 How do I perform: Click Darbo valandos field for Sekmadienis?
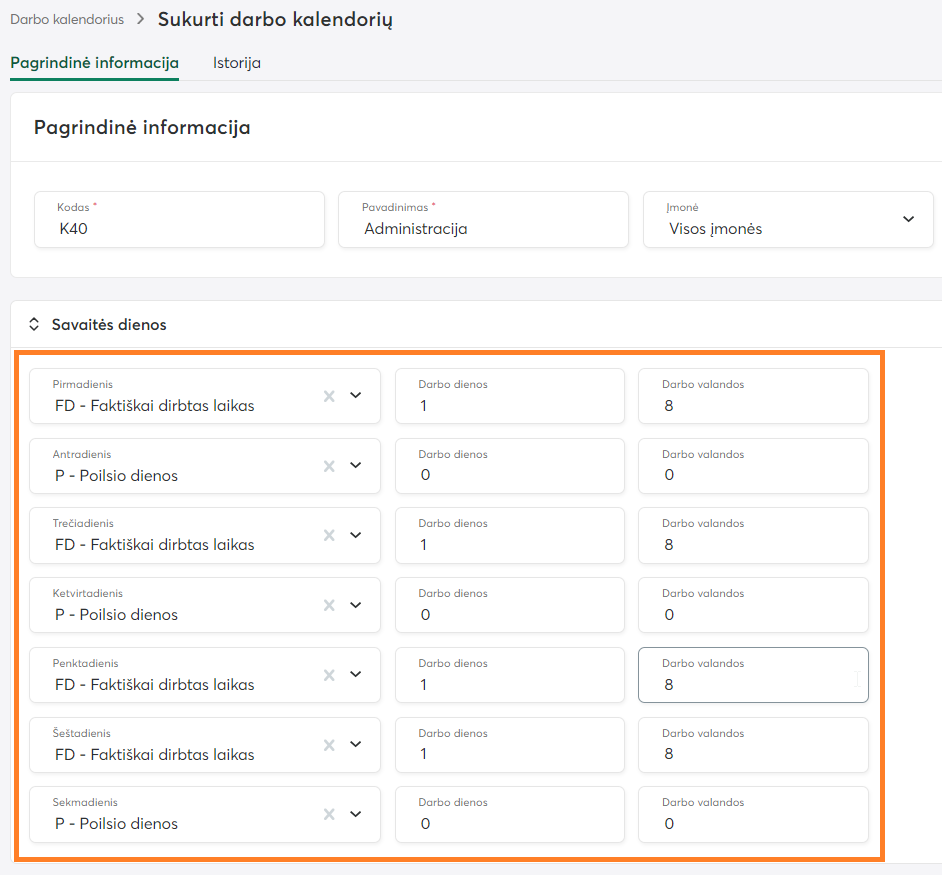tap(753, 824)
